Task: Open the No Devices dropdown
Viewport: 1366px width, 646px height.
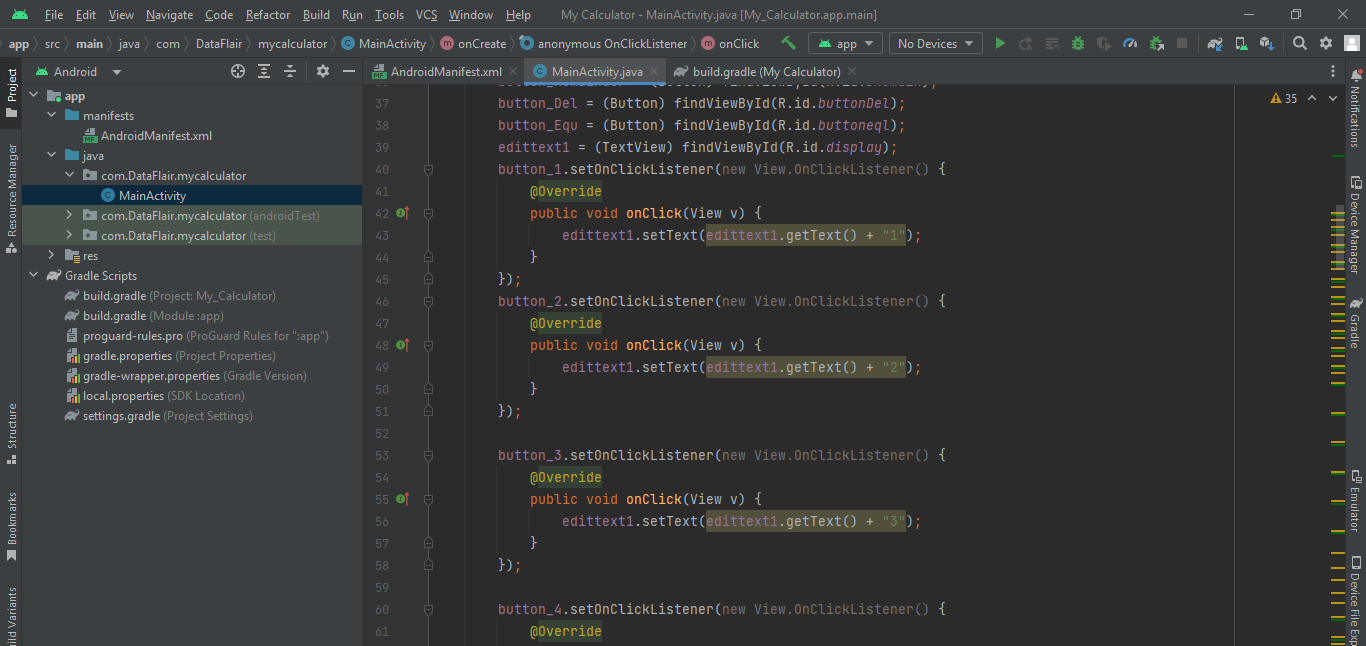Action: click(x=934, y=43)
